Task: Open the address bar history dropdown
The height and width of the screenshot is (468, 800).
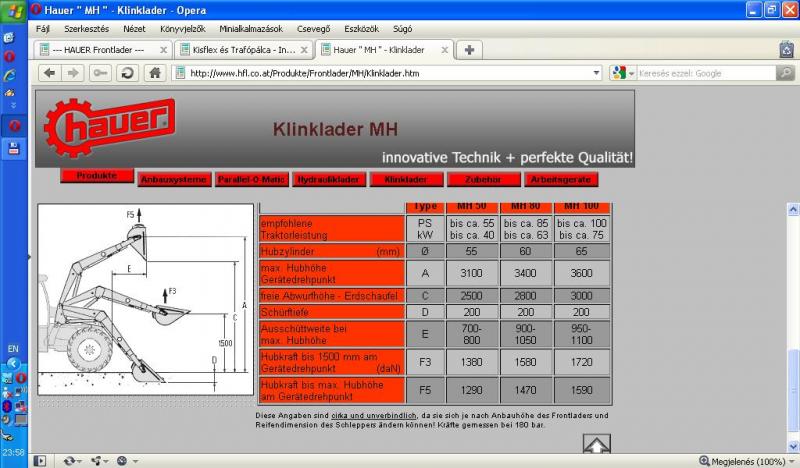Action: tap(596, 73)
